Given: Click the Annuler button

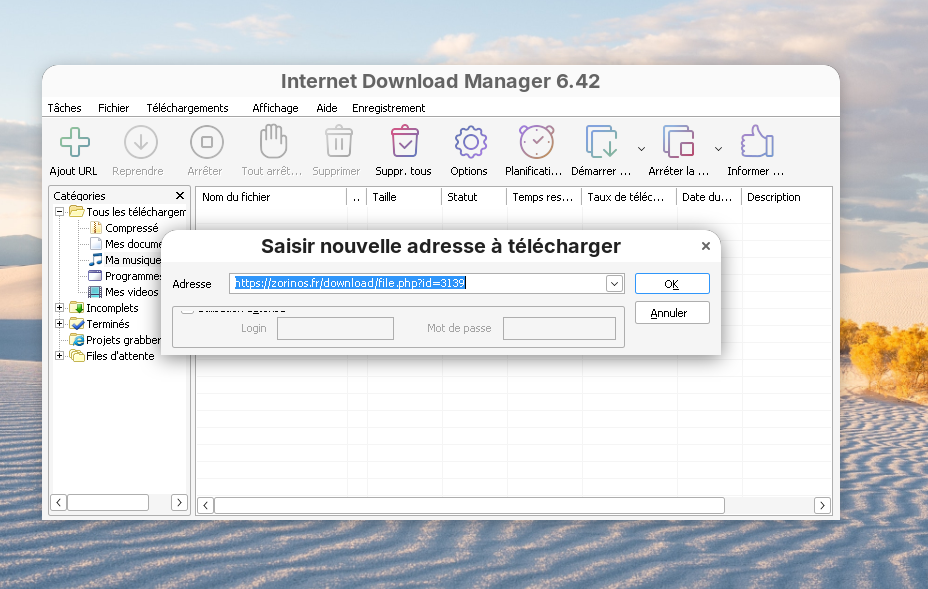Looking at the screenshot, I should (x=671, y=313).
